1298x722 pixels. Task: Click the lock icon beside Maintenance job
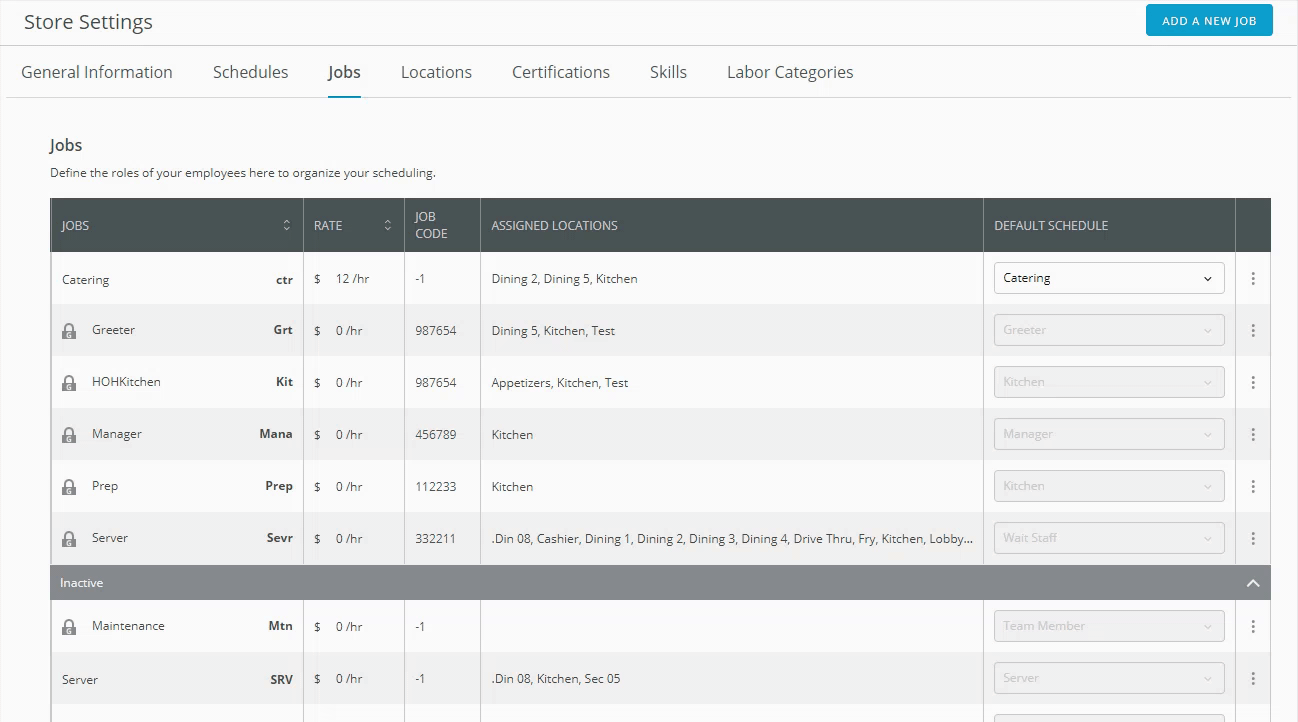click(x=69, y=627)
